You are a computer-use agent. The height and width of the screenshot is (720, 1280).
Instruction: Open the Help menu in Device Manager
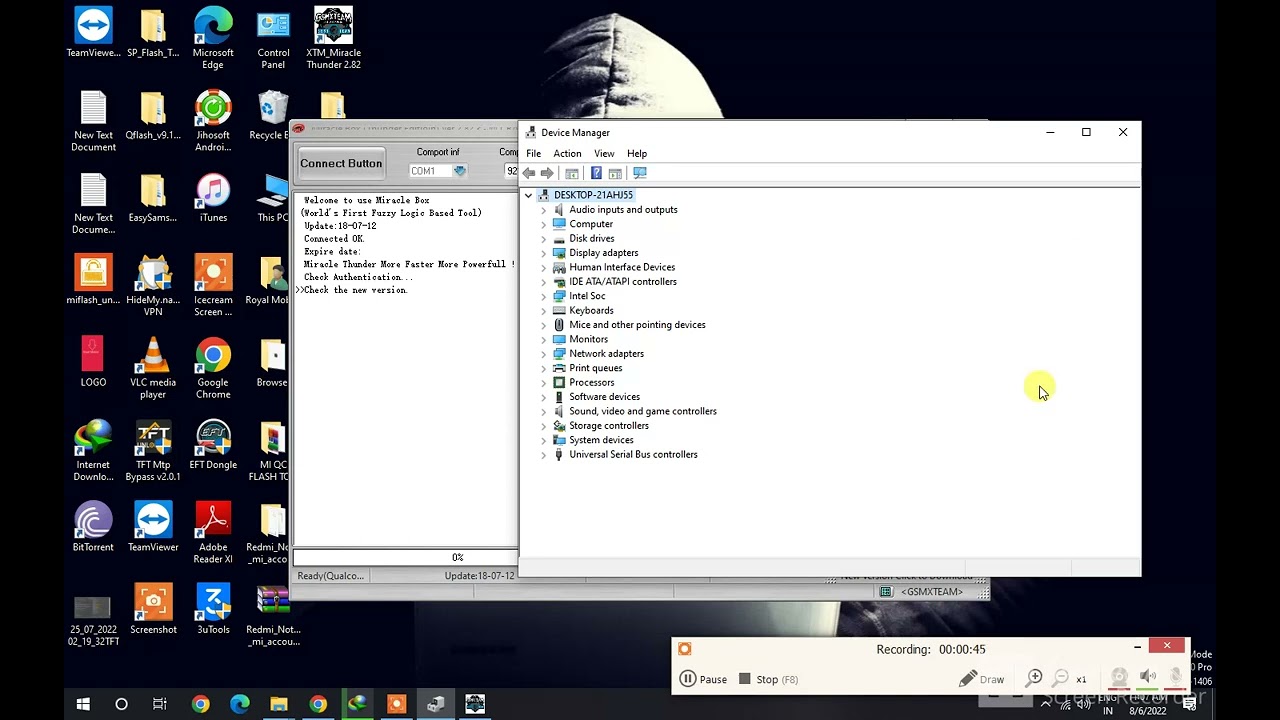[637, 154]
